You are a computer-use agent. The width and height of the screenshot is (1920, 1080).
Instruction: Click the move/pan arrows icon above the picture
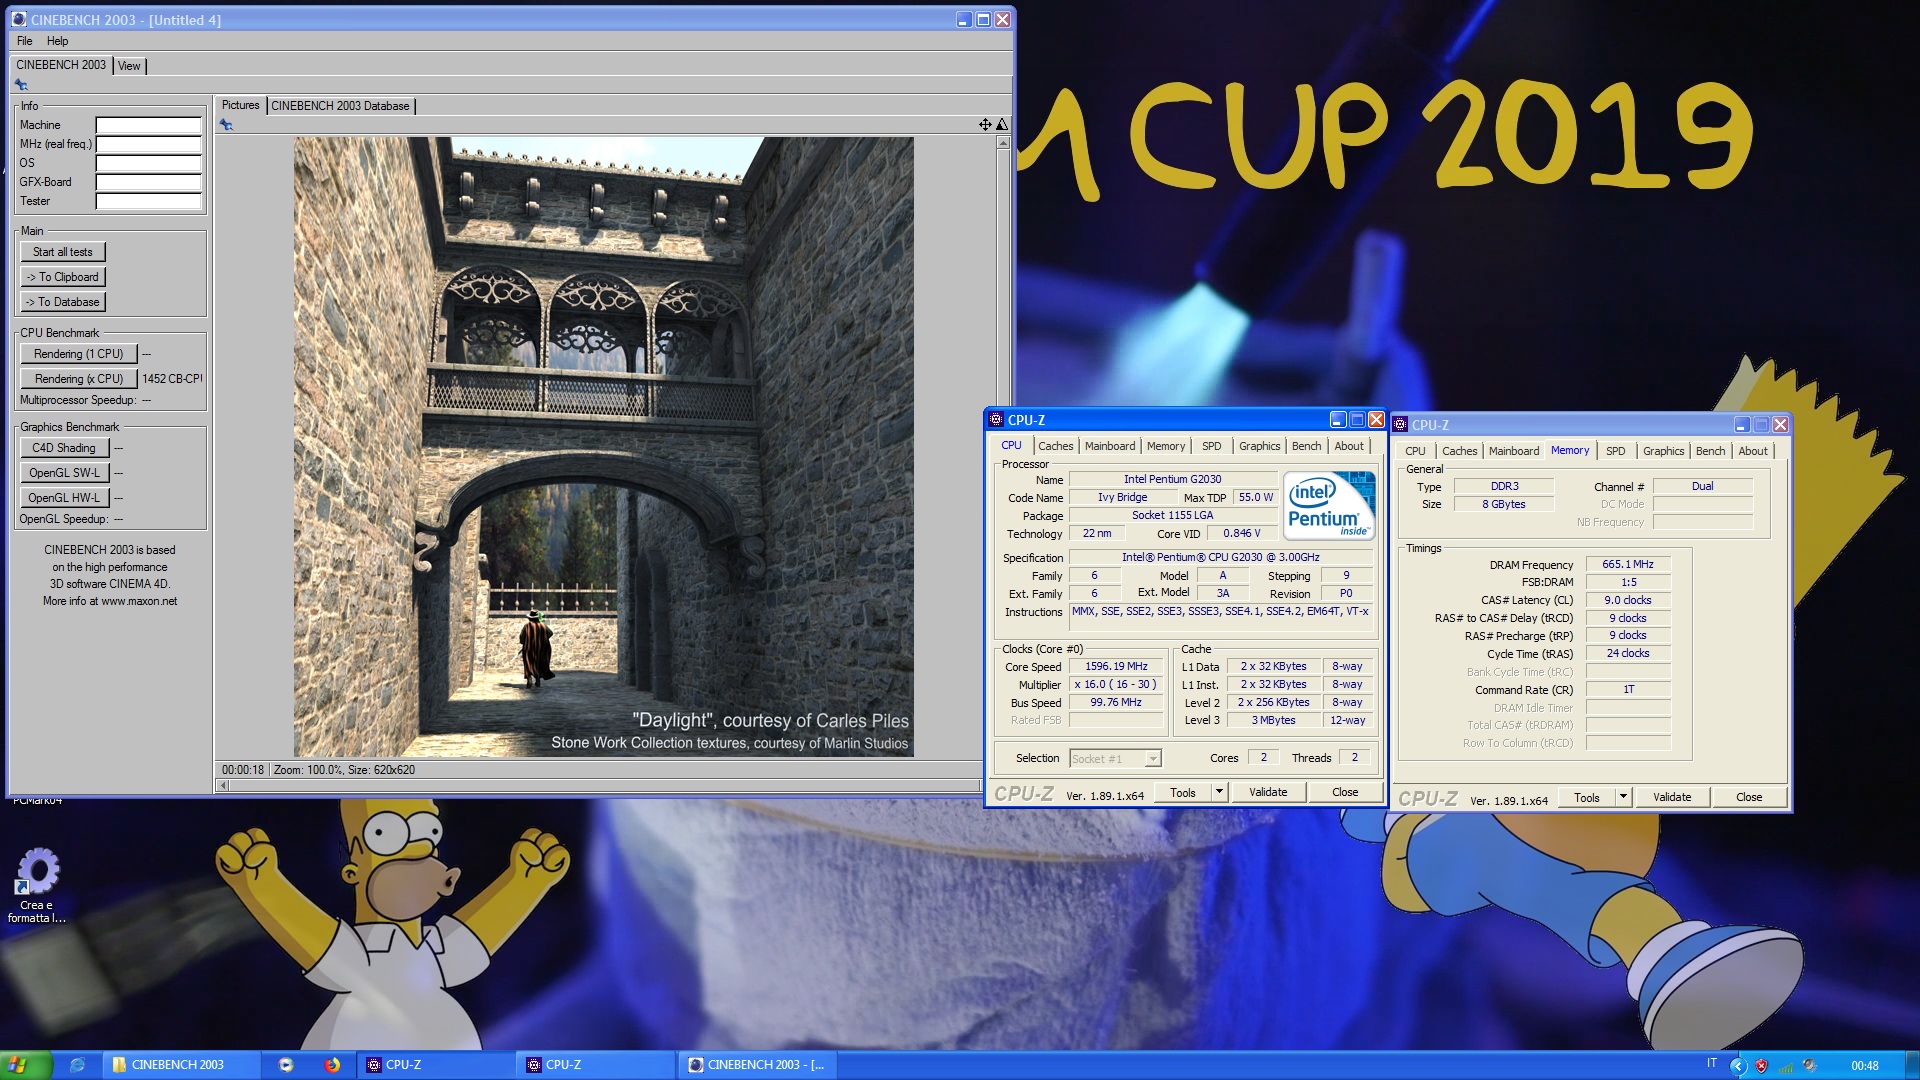point(985,124)
